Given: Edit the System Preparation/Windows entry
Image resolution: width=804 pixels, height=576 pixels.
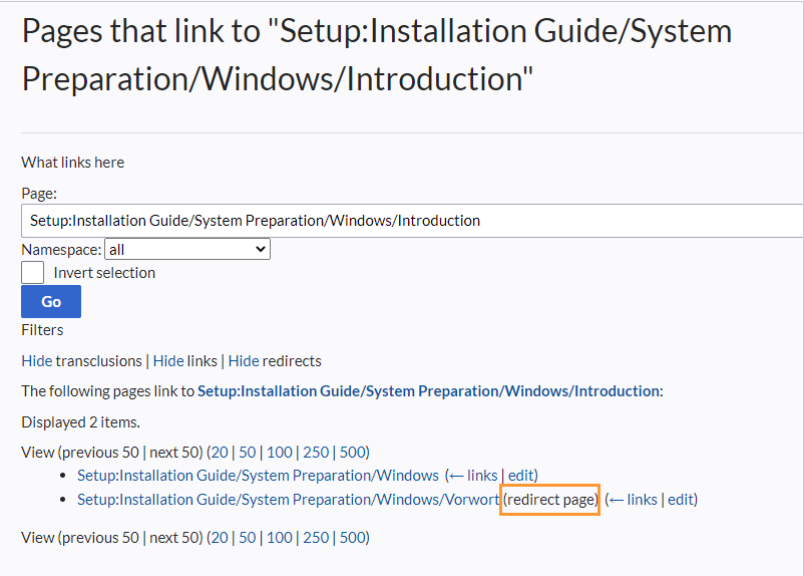Looking at the screenshot, I should coord(522,475).
